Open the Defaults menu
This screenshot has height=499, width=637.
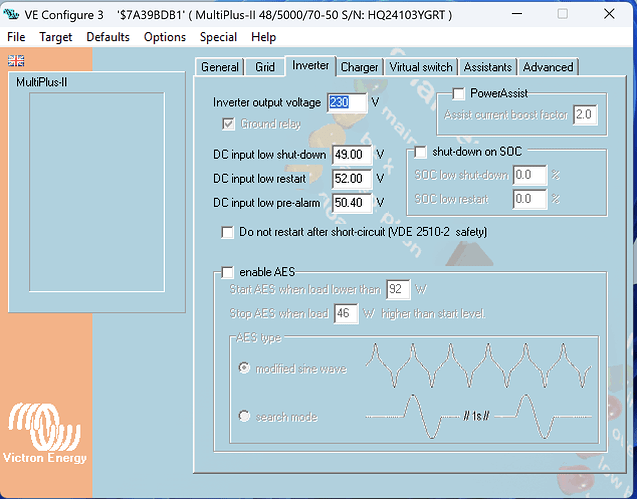point(108,37)
